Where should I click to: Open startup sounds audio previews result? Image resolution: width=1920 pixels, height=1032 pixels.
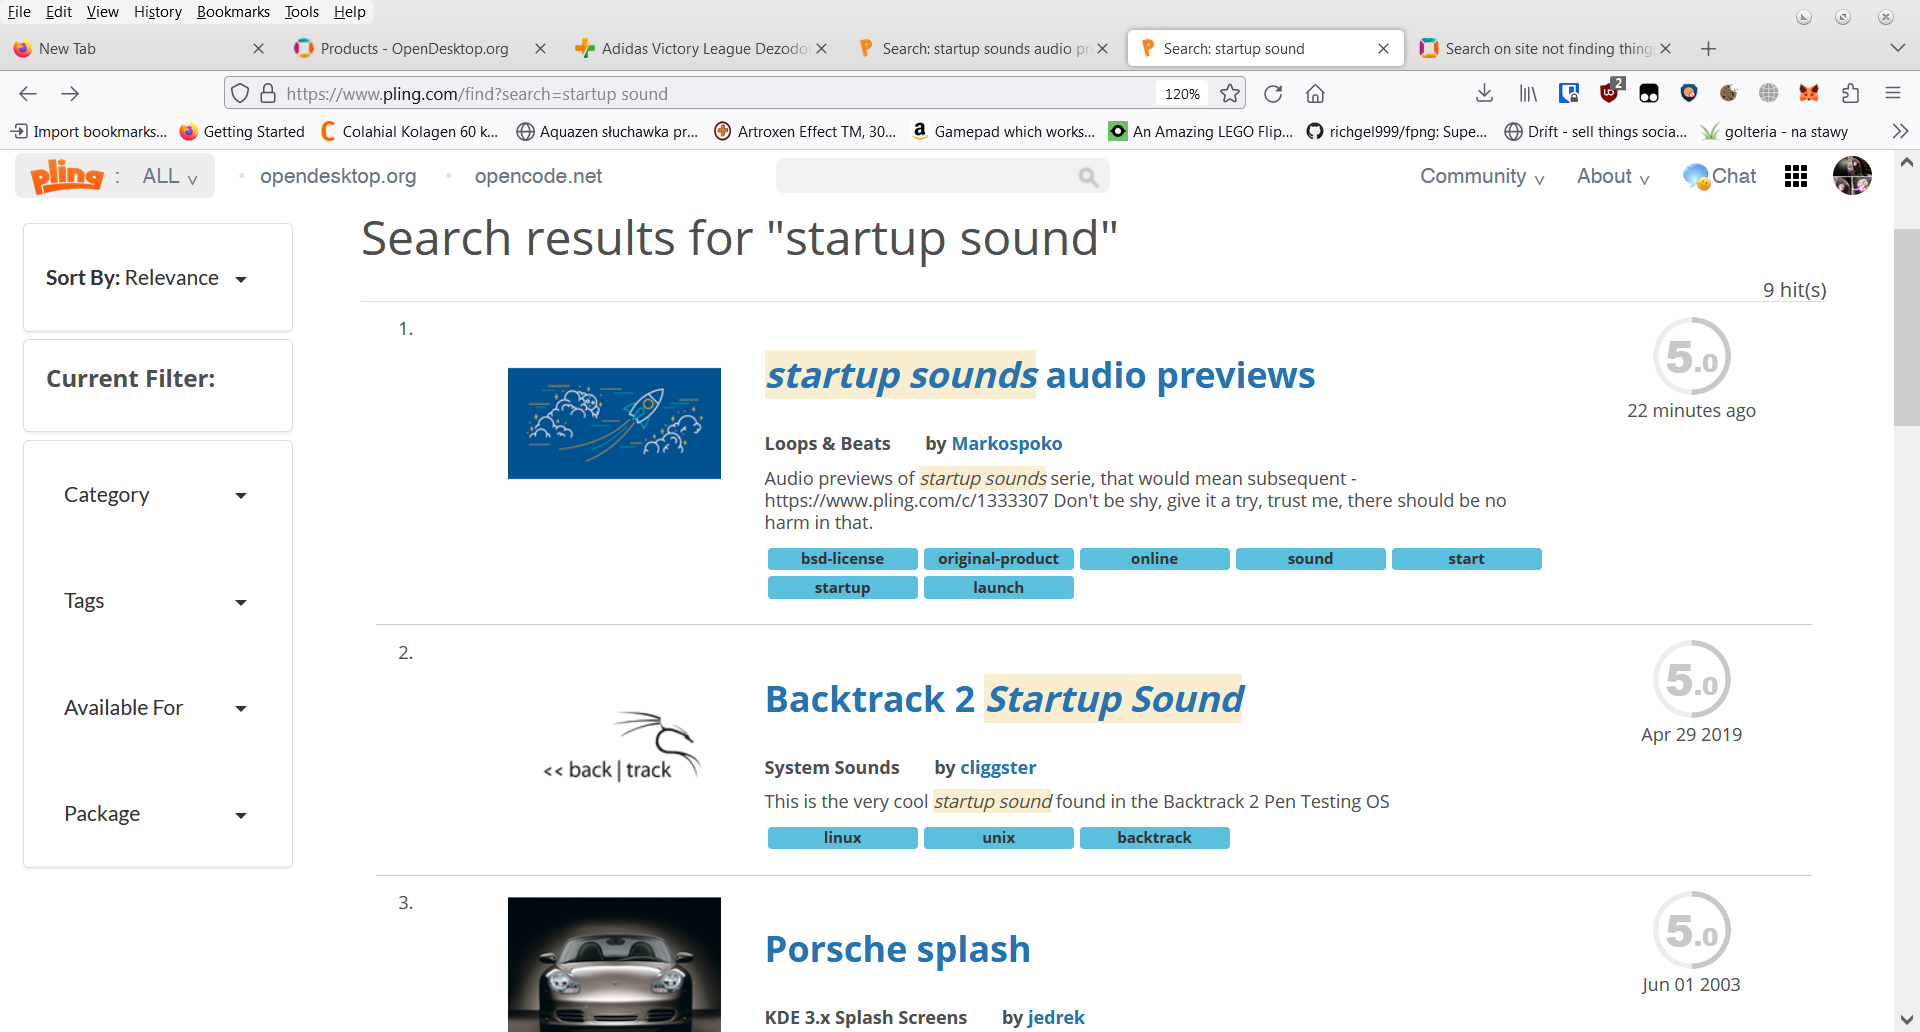(1040, 375)
